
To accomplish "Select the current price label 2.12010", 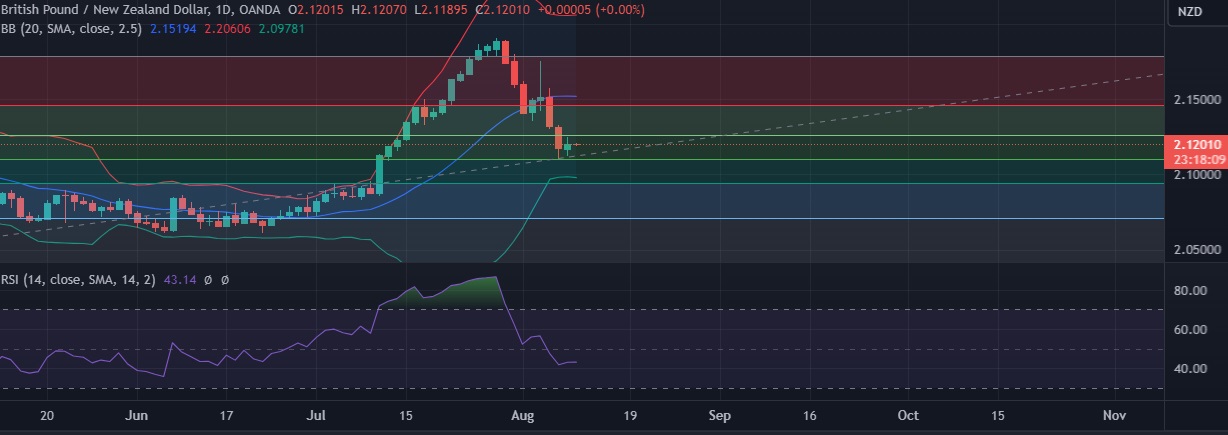I will (x=1195, y=144).
